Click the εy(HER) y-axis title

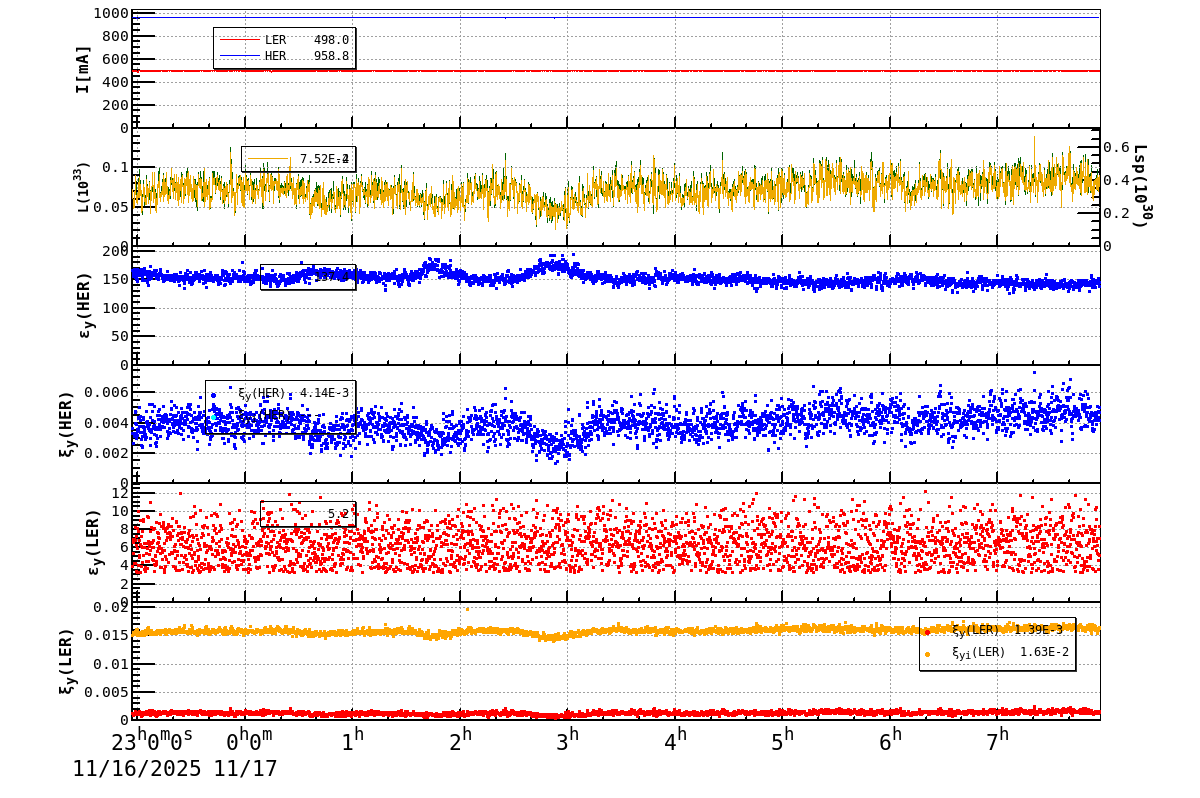[x=84, y=305]
